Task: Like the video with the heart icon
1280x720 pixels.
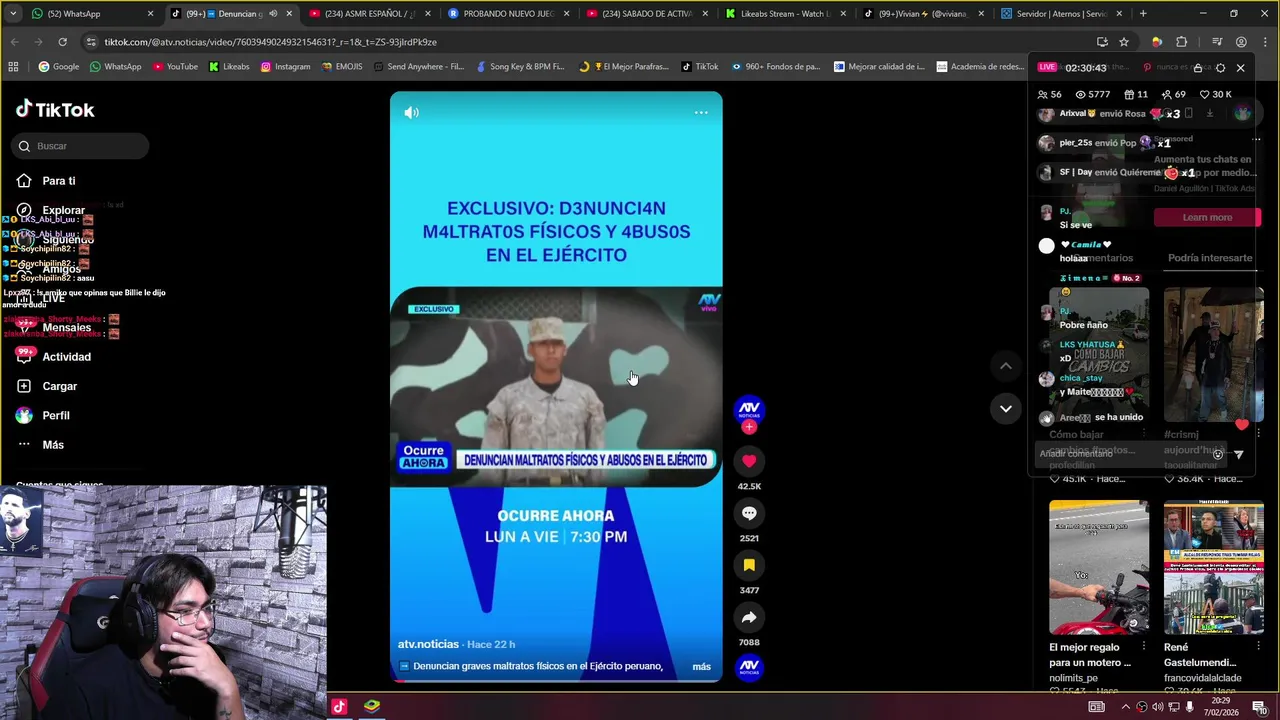Action: pos(749,461)
